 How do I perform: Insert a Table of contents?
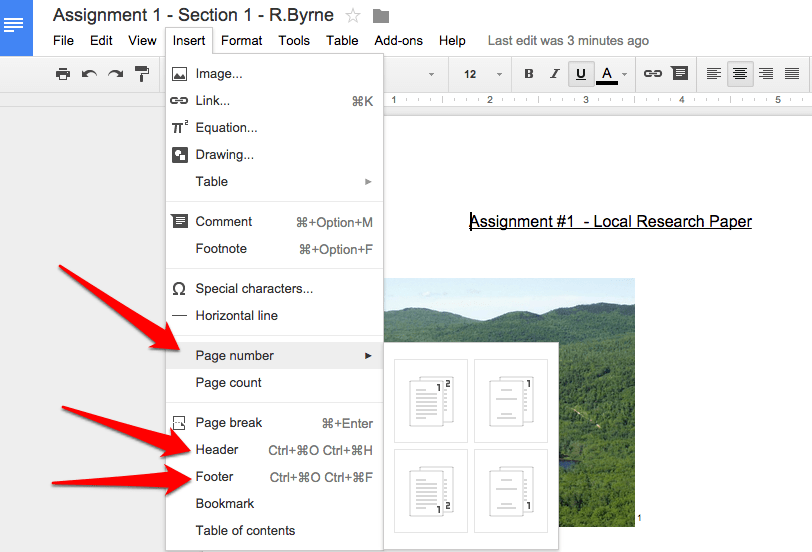click(274, 530)
